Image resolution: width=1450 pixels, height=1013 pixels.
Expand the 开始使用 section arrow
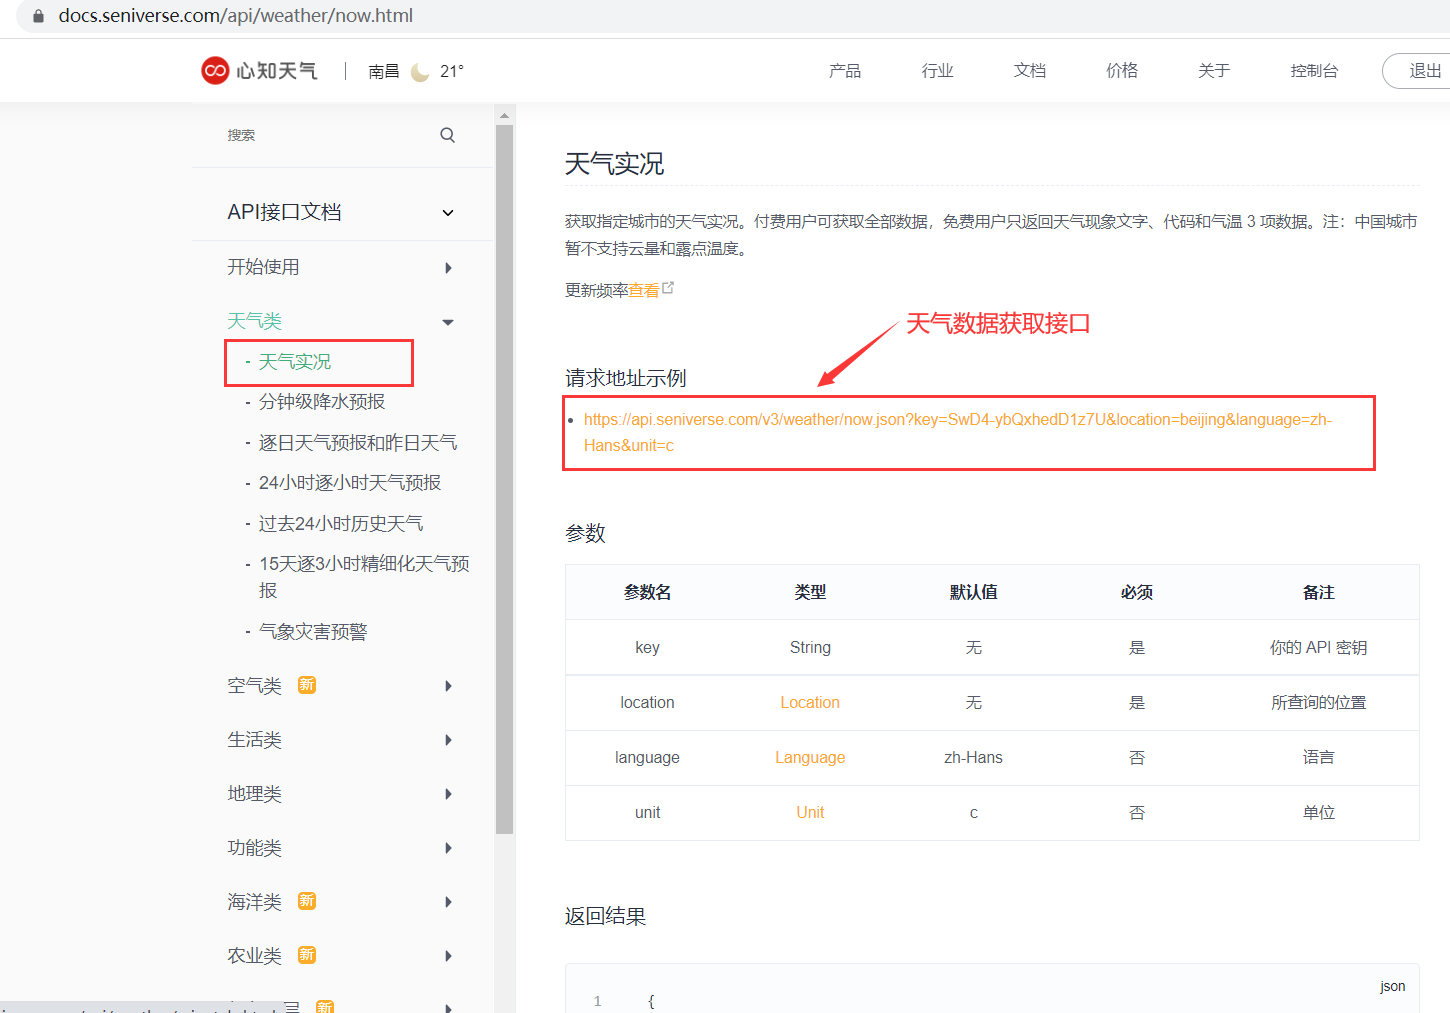(448, 268)
